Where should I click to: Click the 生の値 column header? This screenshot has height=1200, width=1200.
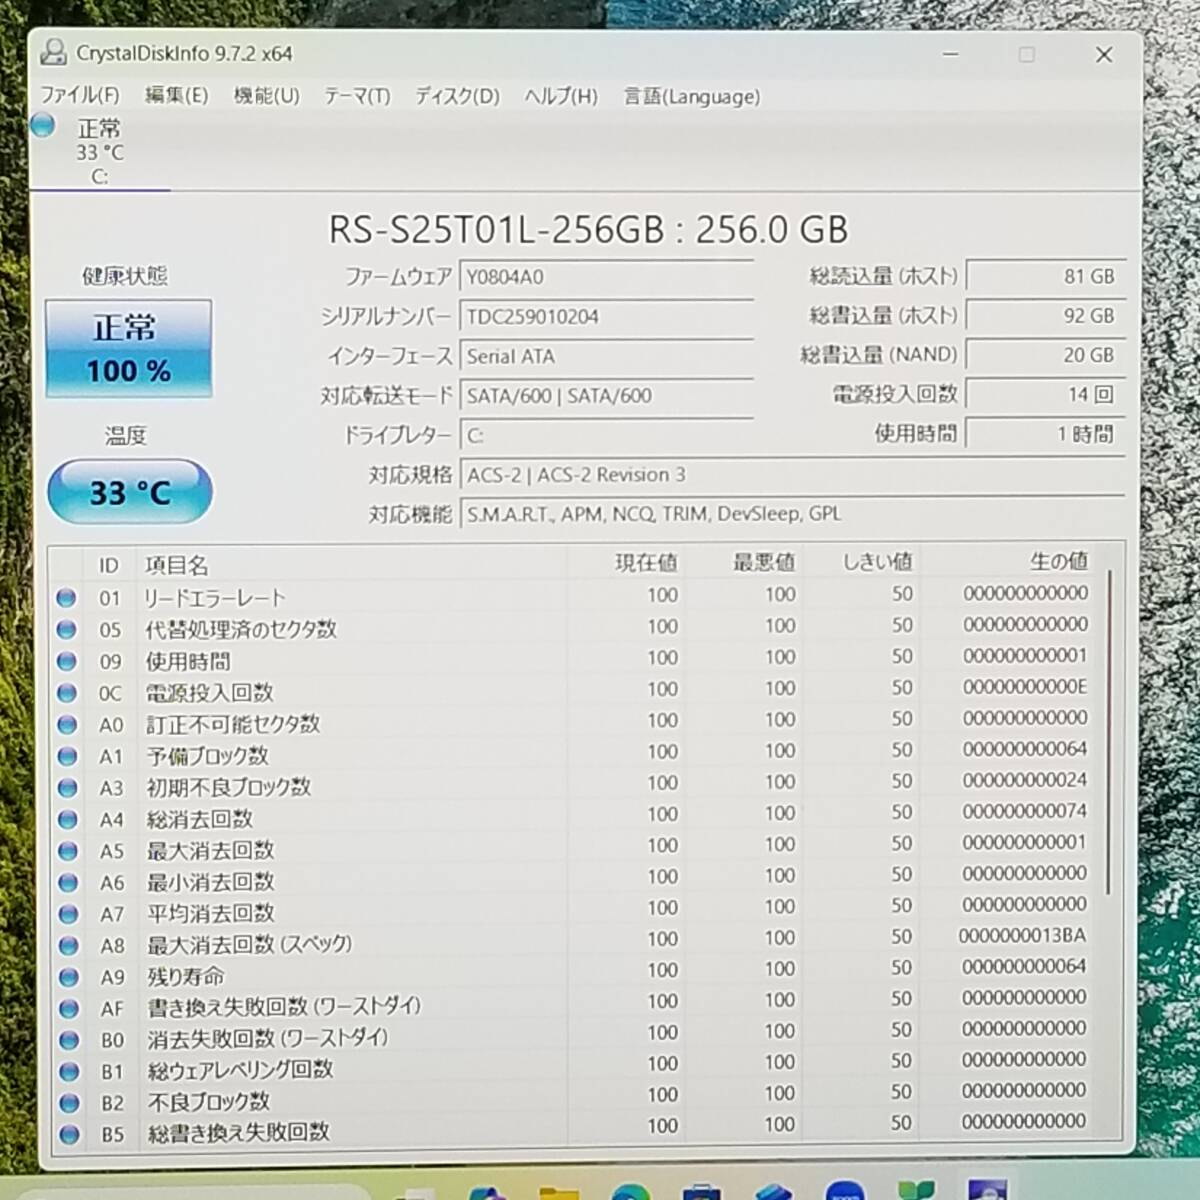[x=1058, y=562]
